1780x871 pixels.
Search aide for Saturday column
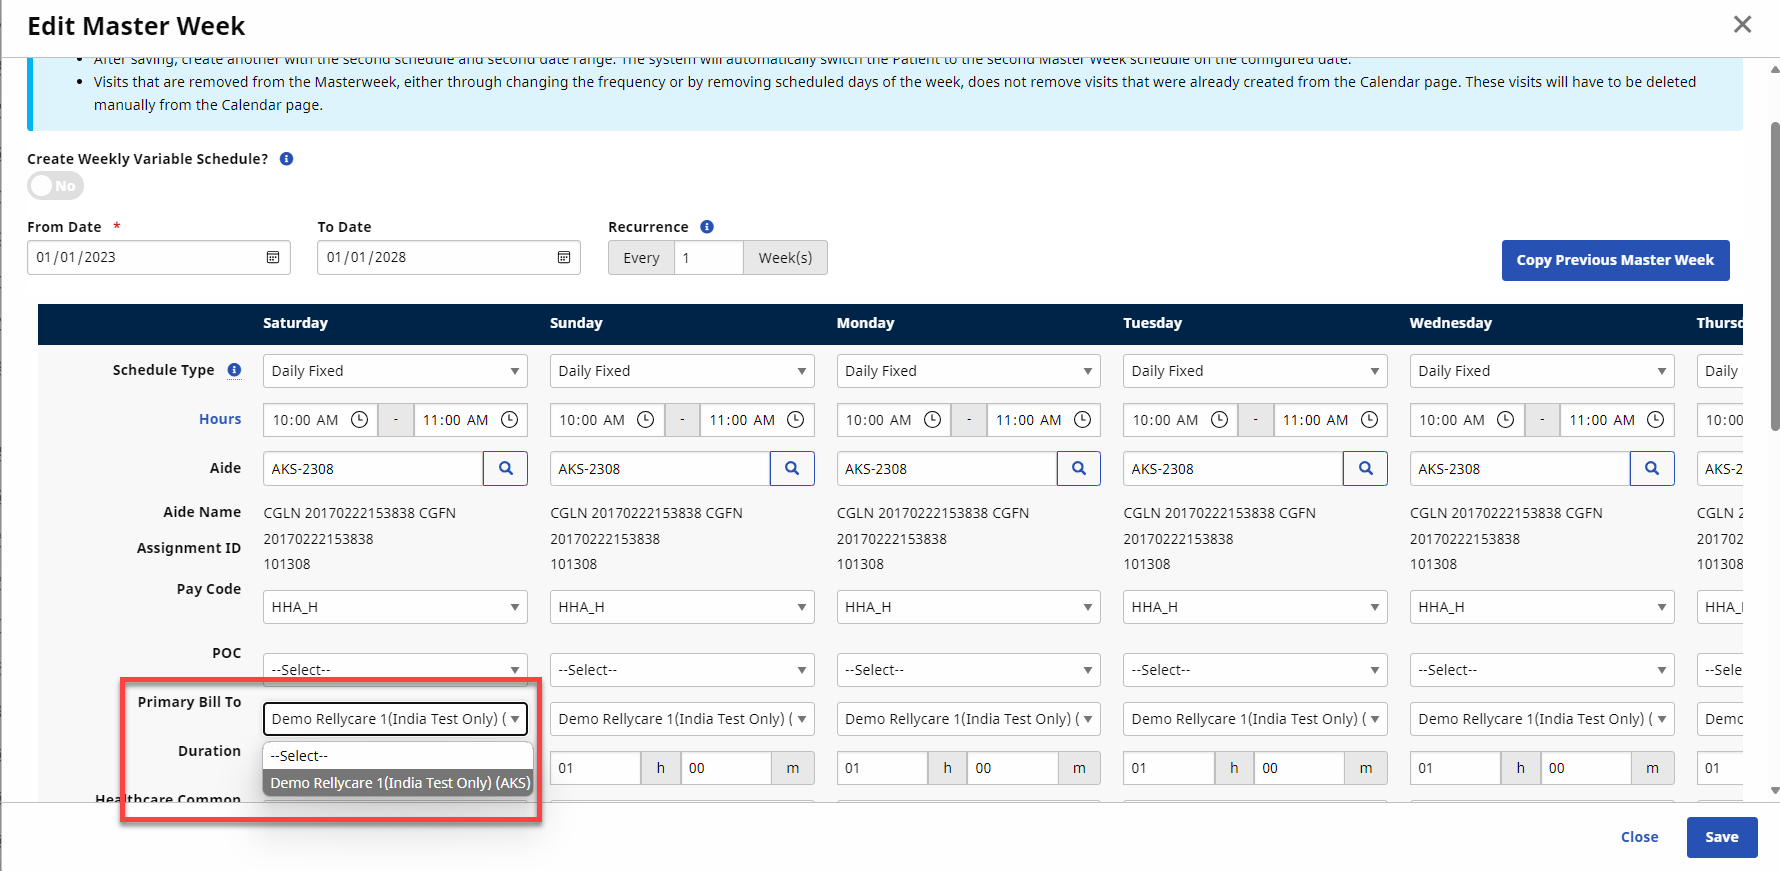pyautogui.click(x=506, y=468)
